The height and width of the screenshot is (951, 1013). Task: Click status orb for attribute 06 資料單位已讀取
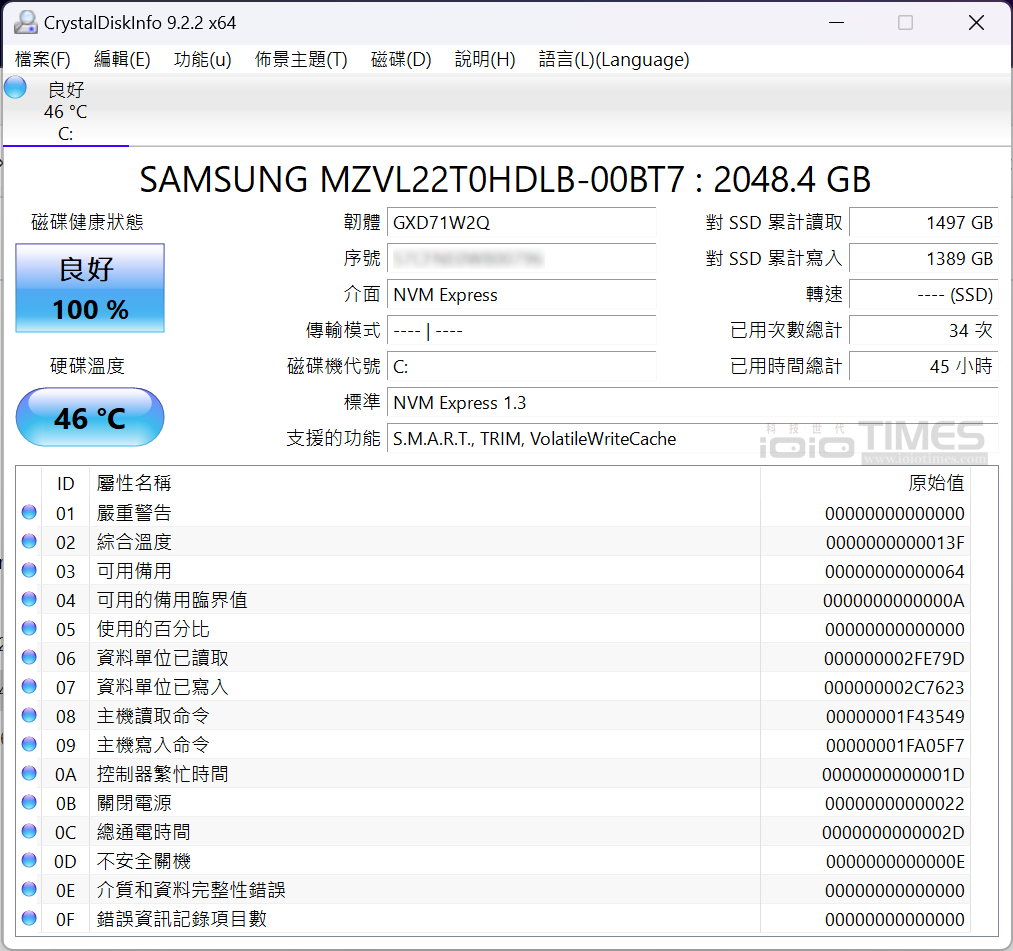(29, 658)
